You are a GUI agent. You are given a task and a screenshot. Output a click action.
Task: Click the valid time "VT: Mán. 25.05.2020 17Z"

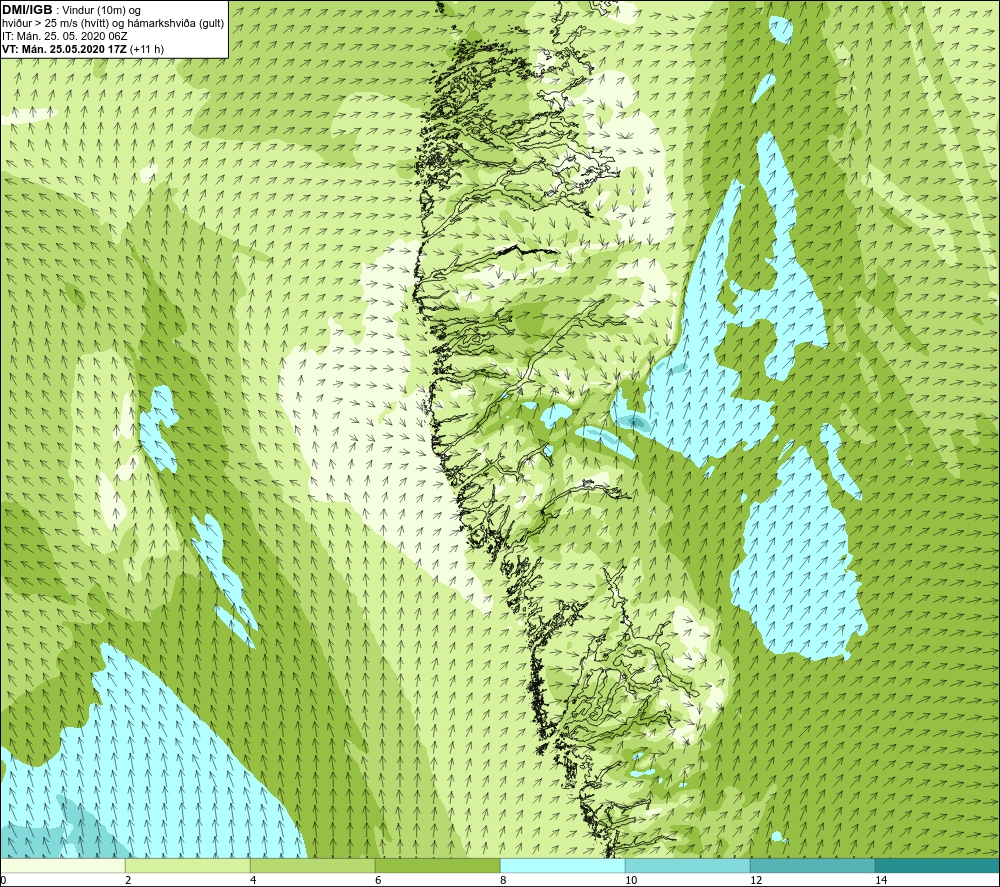coord(65,49)
